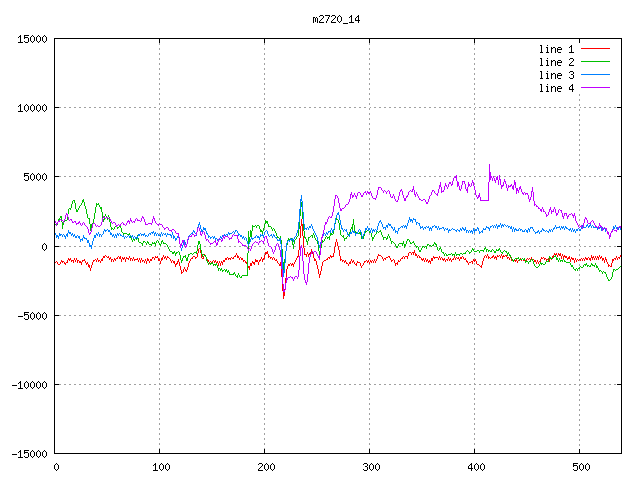The height and width of the screenshot is (480, 640).
Task: Click the -10000 y-axis tick label
Action: point(29,384)
